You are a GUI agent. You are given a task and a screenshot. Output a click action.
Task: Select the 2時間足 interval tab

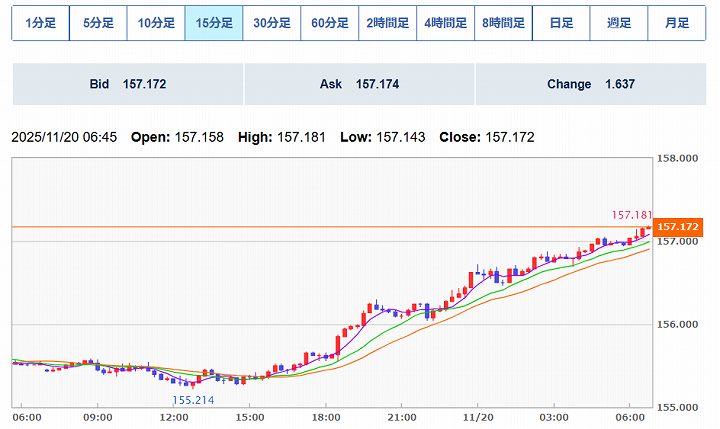pyautogui.click(x=388, y=23)
